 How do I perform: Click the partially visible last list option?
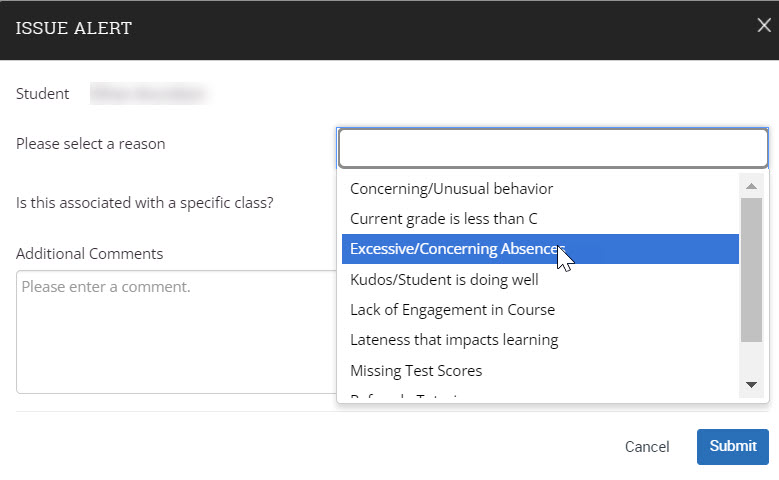coord(540,395)
